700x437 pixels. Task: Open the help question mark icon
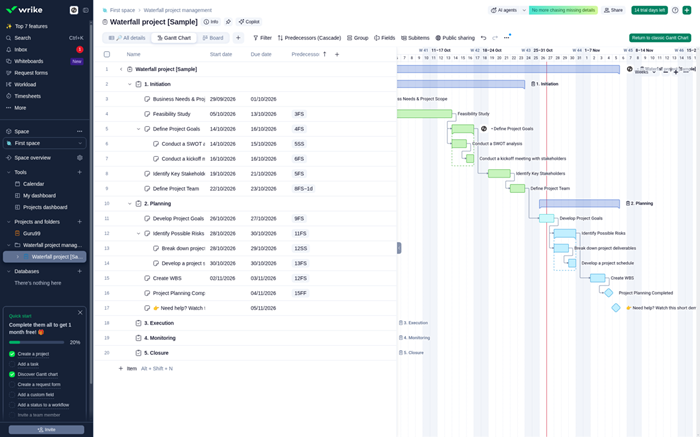[x=675, y=10]
